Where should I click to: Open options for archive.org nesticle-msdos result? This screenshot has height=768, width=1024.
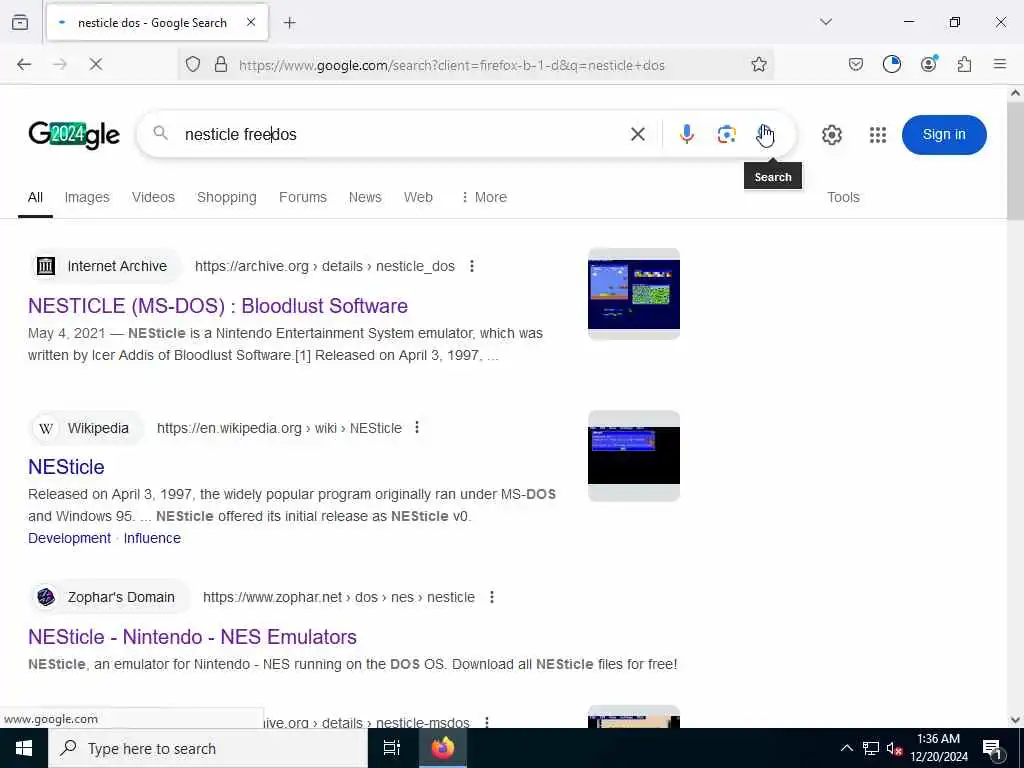click(x=487, y=722)
